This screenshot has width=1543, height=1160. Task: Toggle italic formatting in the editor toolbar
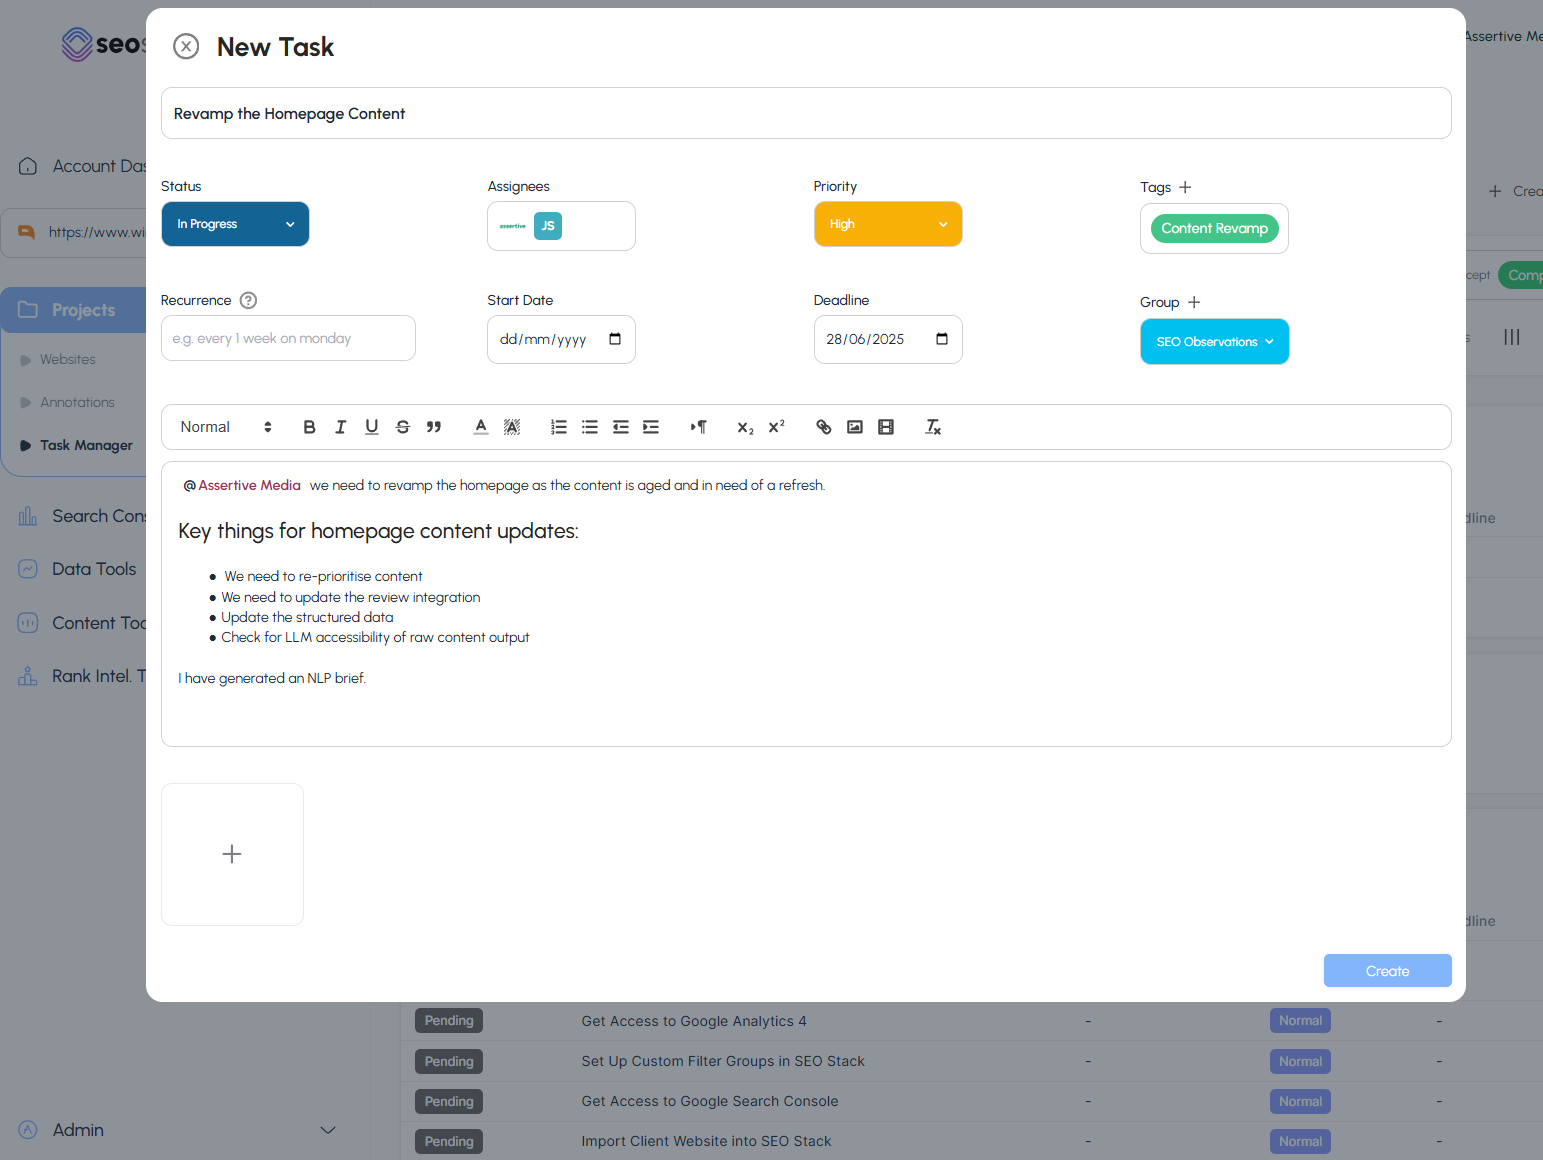(340, 427)
